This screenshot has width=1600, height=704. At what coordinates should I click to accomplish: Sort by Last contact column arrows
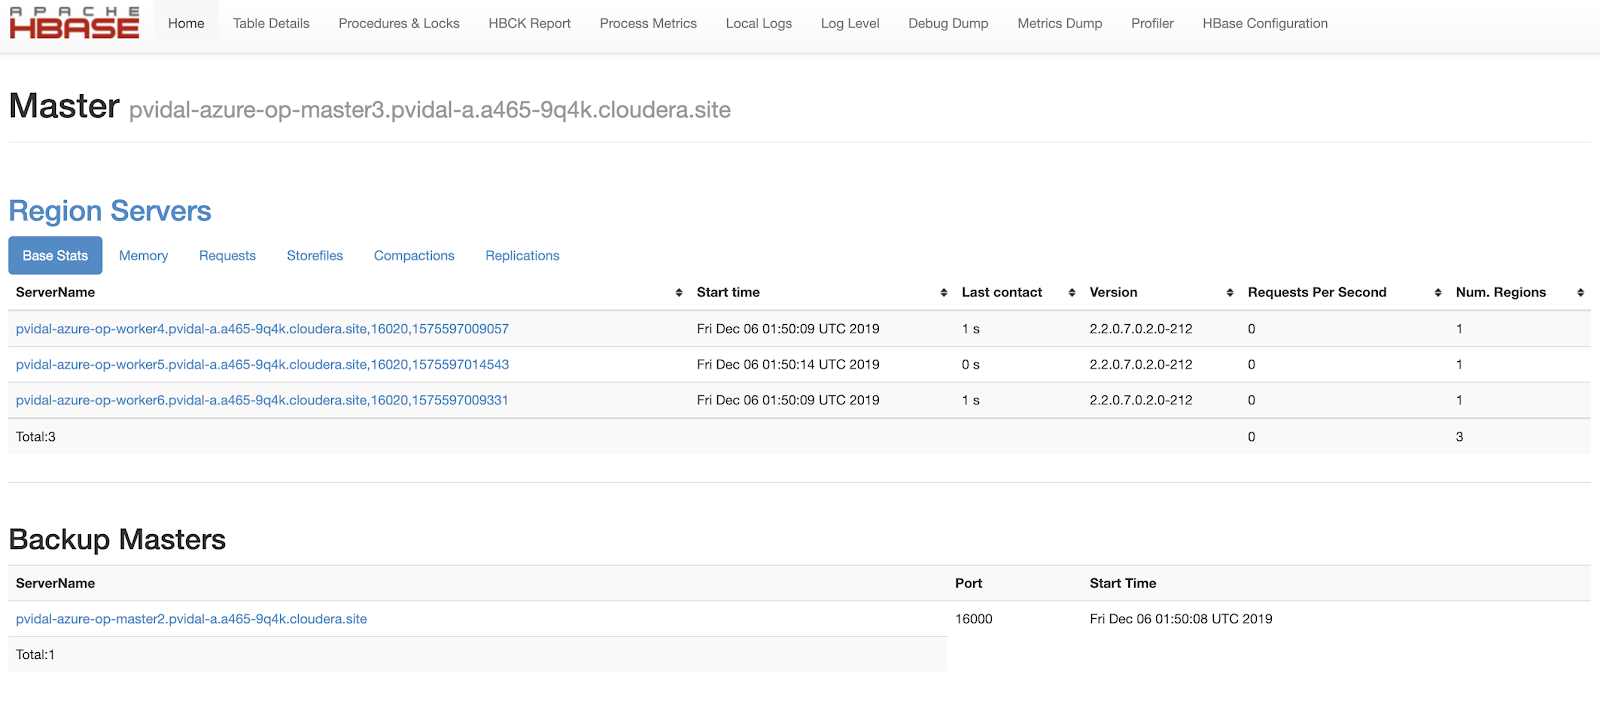point(1072,293)
